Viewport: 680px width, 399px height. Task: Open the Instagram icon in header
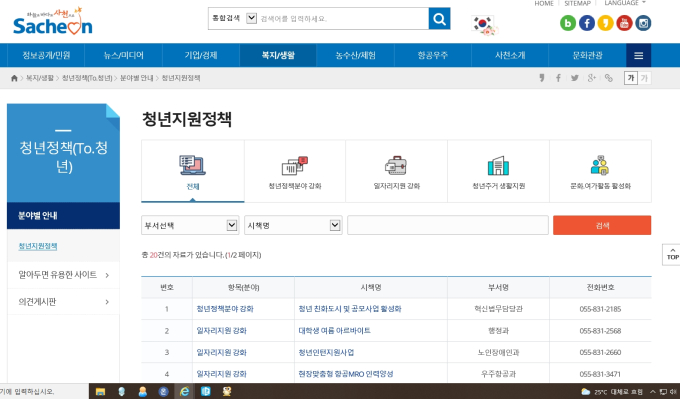643,23
